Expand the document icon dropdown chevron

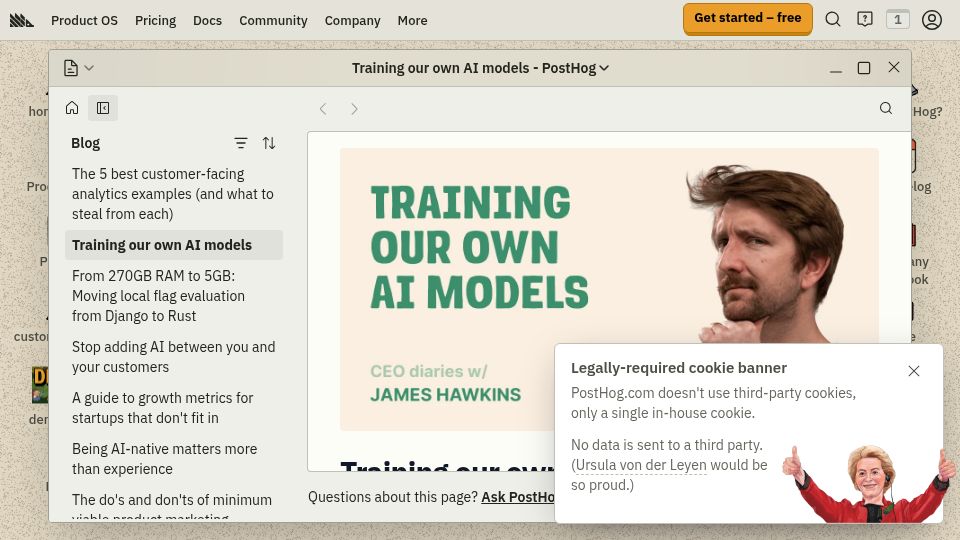[89, 68]
